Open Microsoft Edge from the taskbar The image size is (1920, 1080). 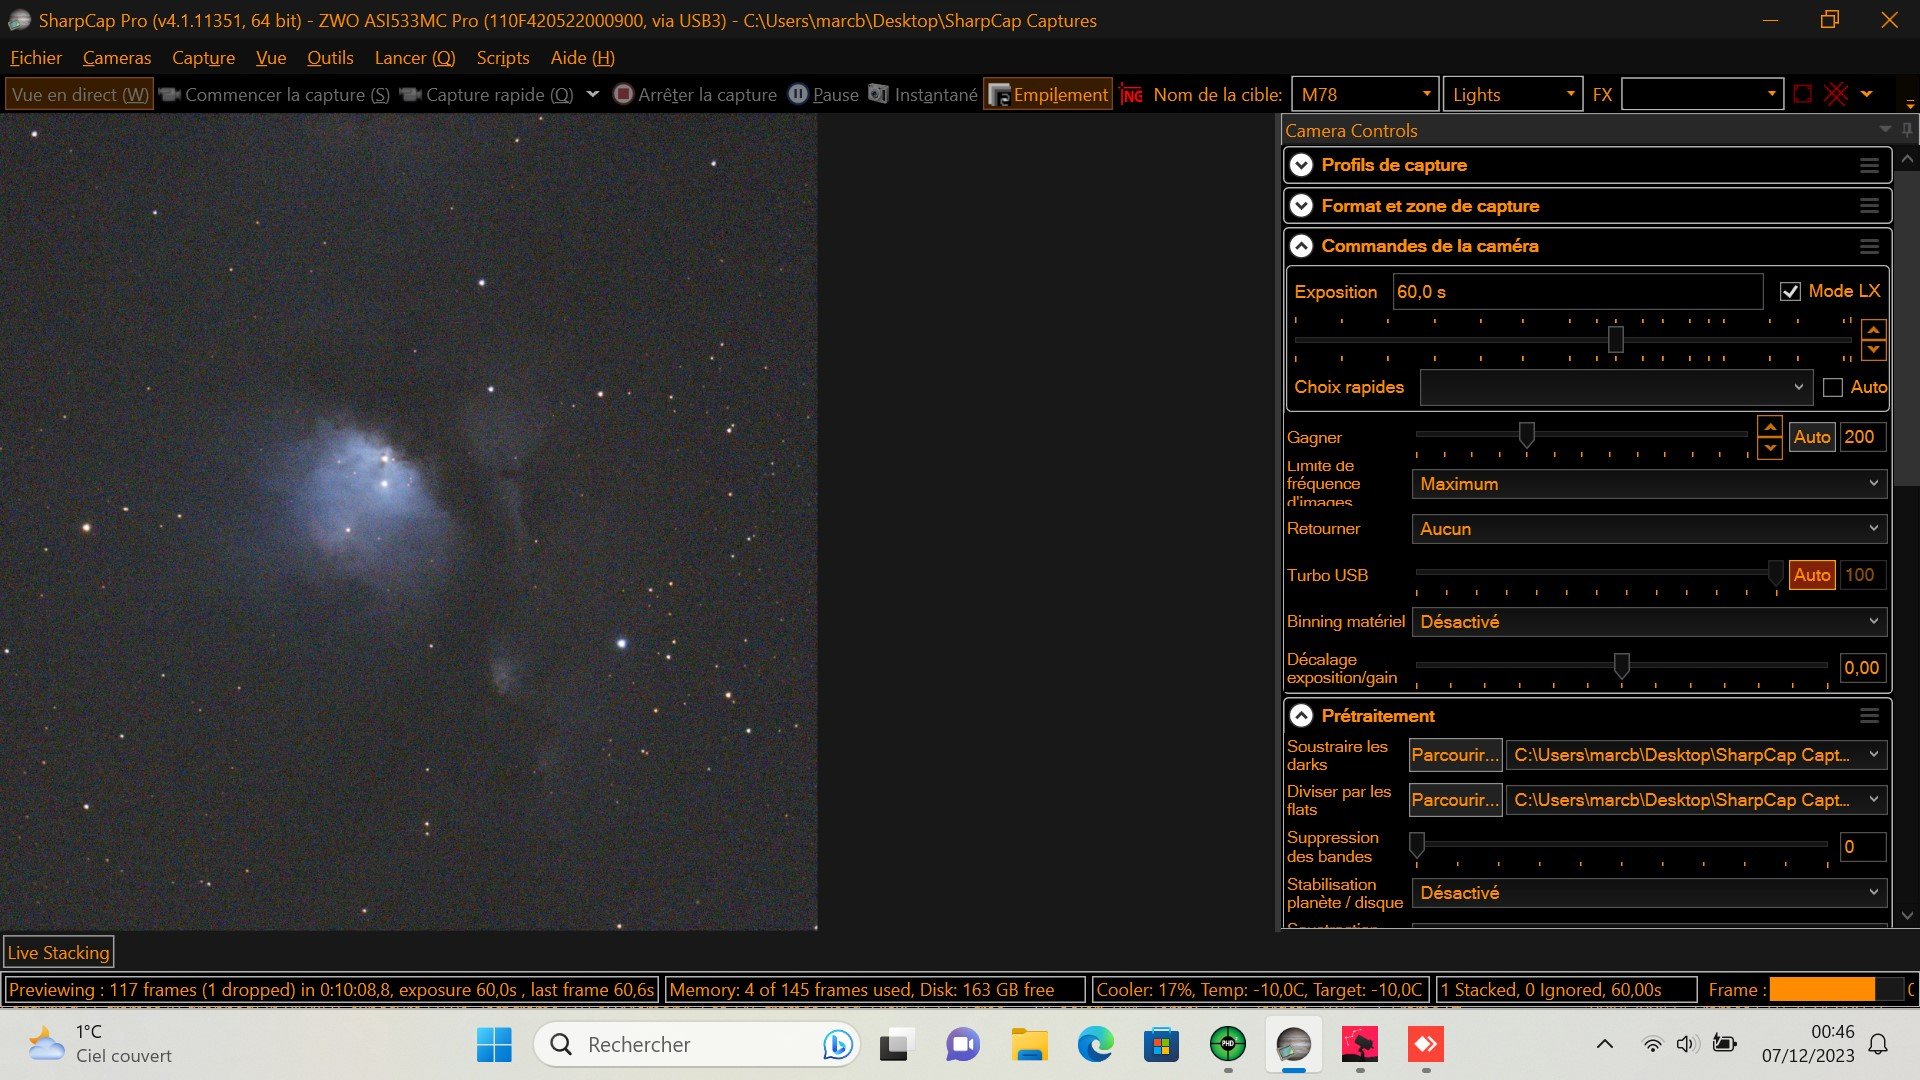(x=1095, y=1045)
